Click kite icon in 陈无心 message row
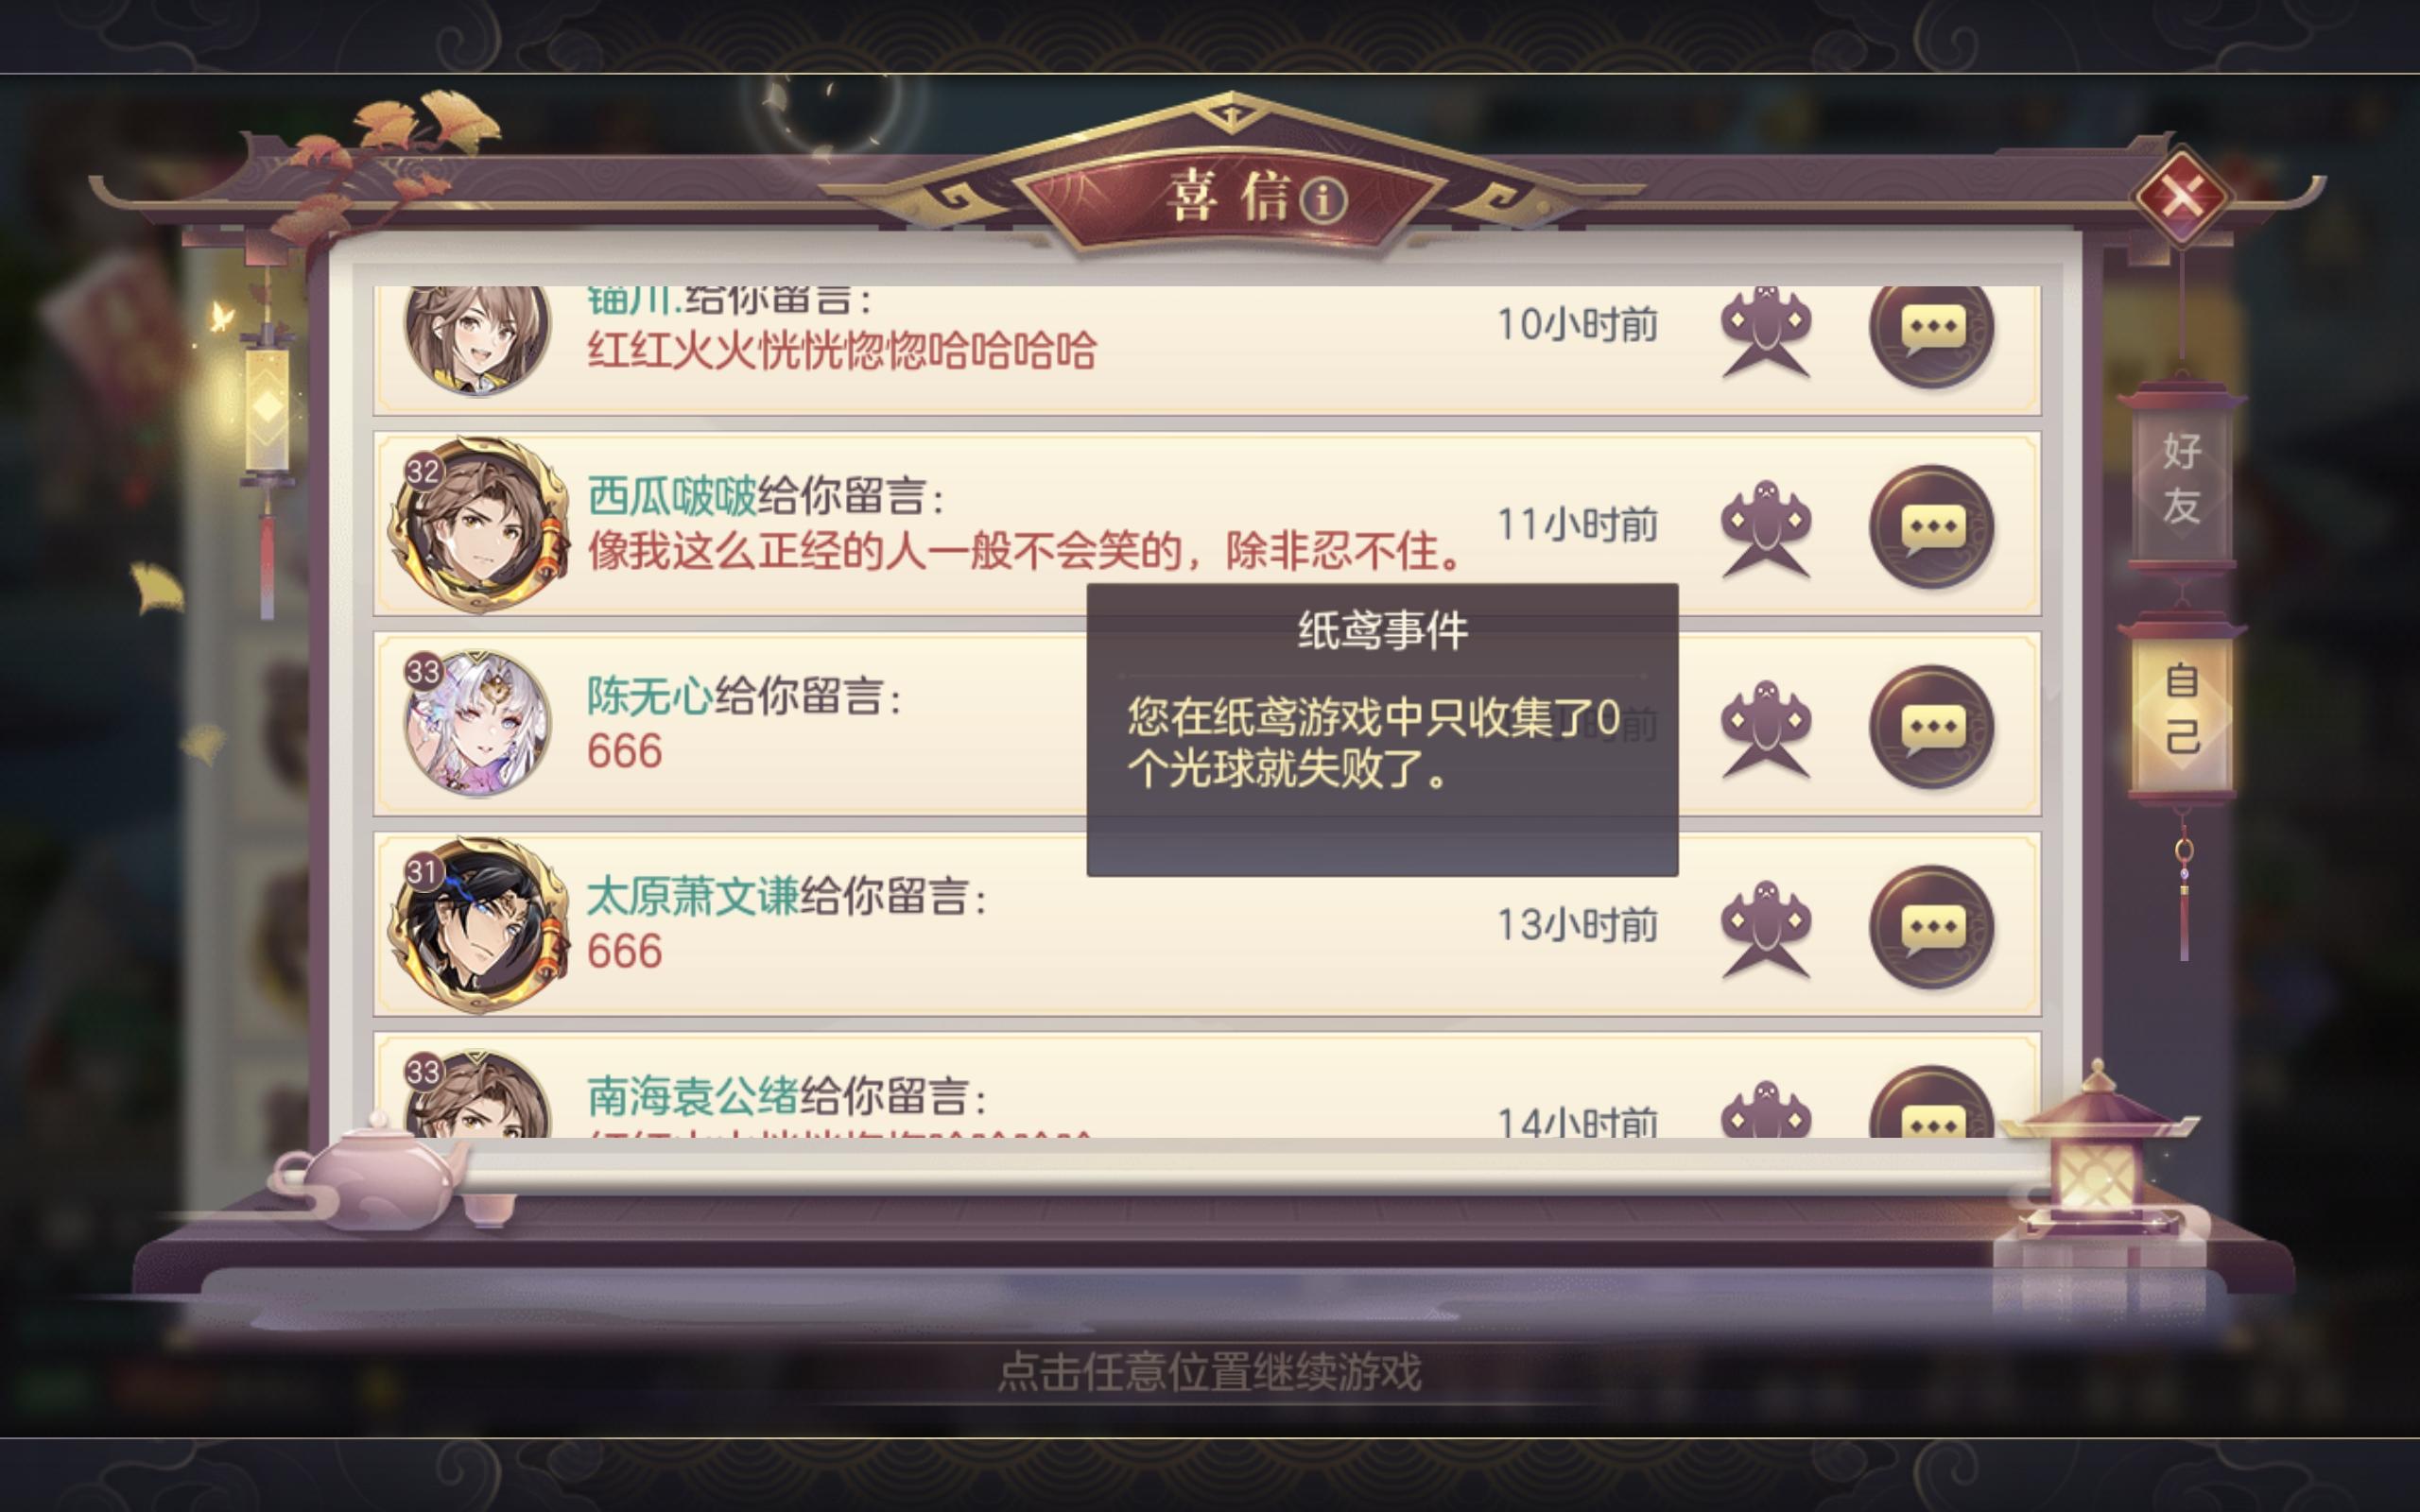The width and height of the screenshot is (2420, 1512). [x=1766, y=728]
